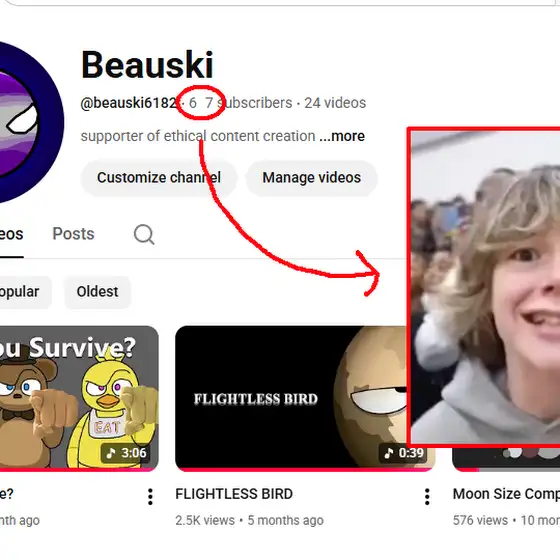Open the FLIGHTLESS BIRD thumbnail
Viewport: 560px width, 560px height.
click(x=291, y=398)
